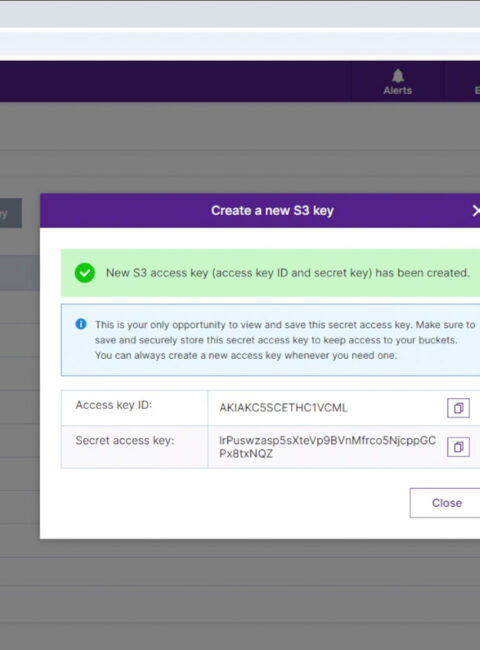Click the secret access key value text
Image resolution: width=480 pixels, height=650 pixels.
coord(327,447)
